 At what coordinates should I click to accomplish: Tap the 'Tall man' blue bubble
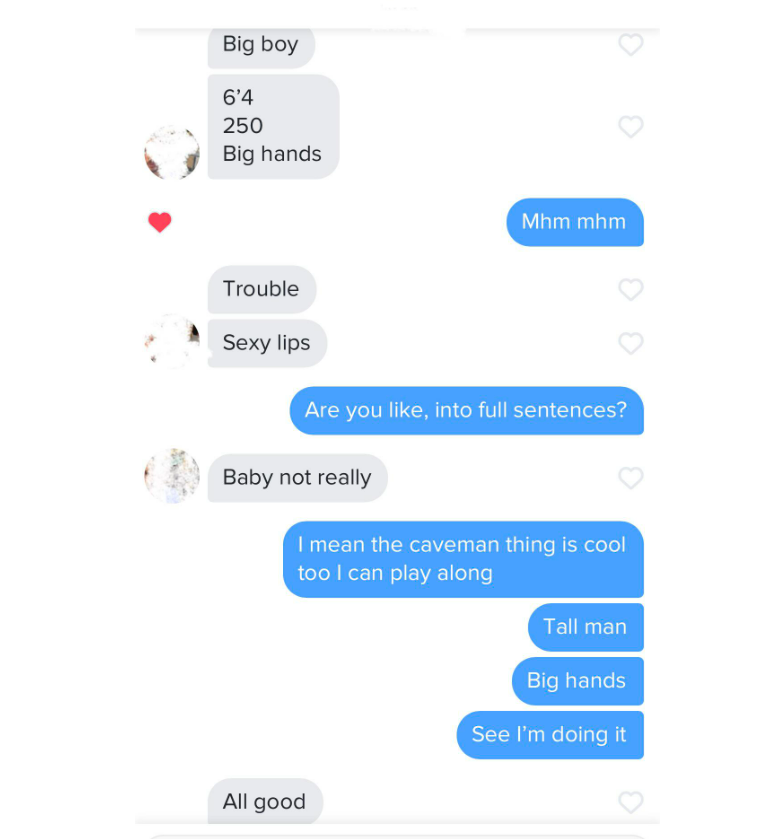pyautogui.click(x=586, y=627)
